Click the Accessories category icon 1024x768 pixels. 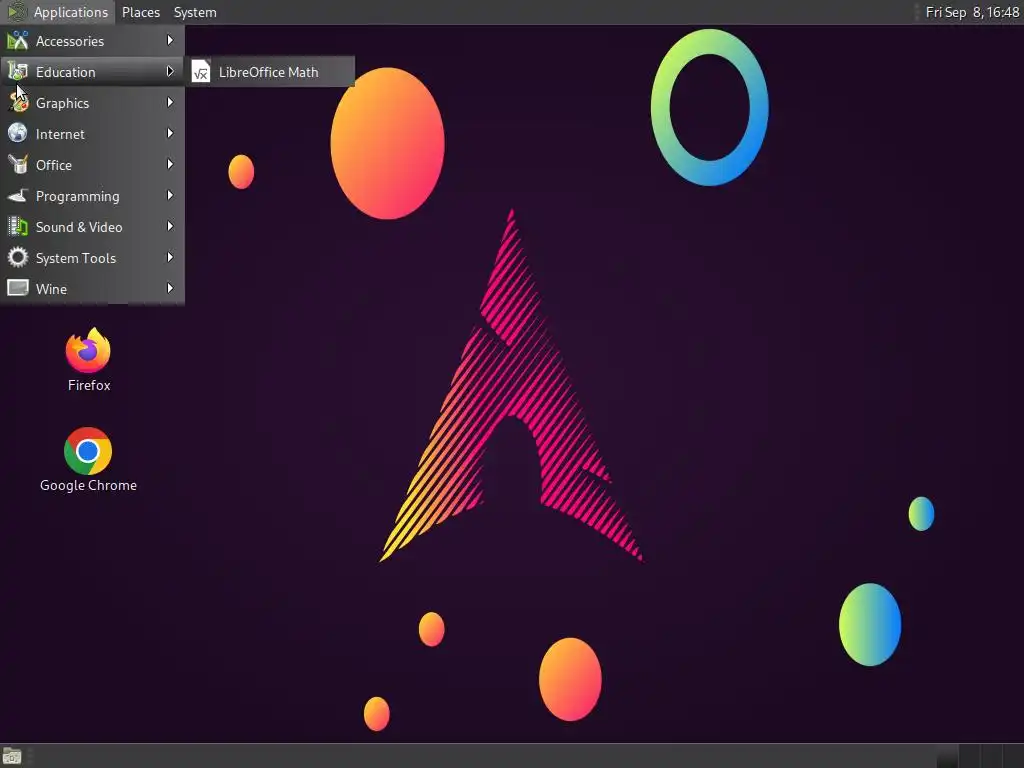[18, 40]
